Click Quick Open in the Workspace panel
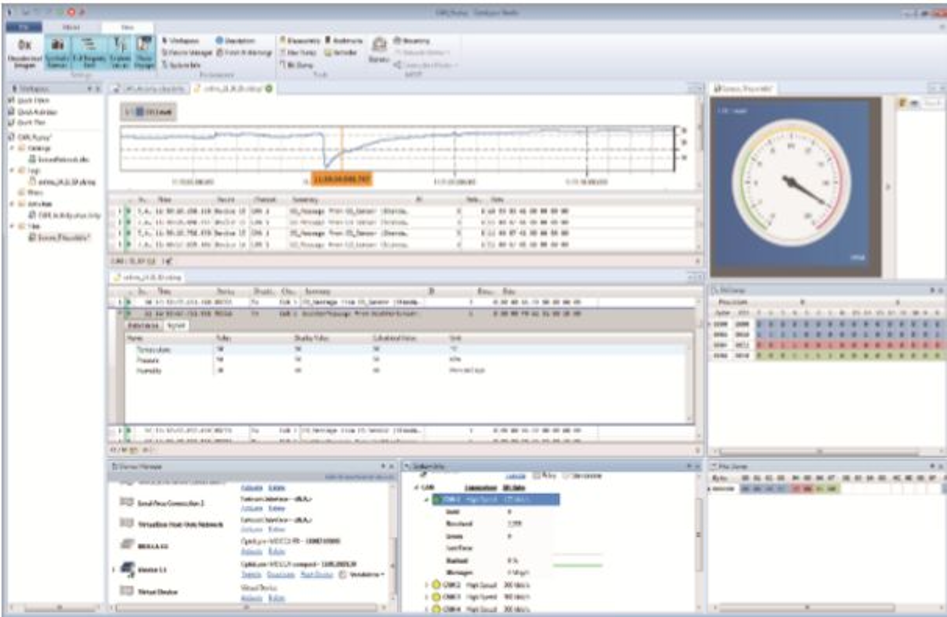 pyautogui.click(x=28, y=100)
